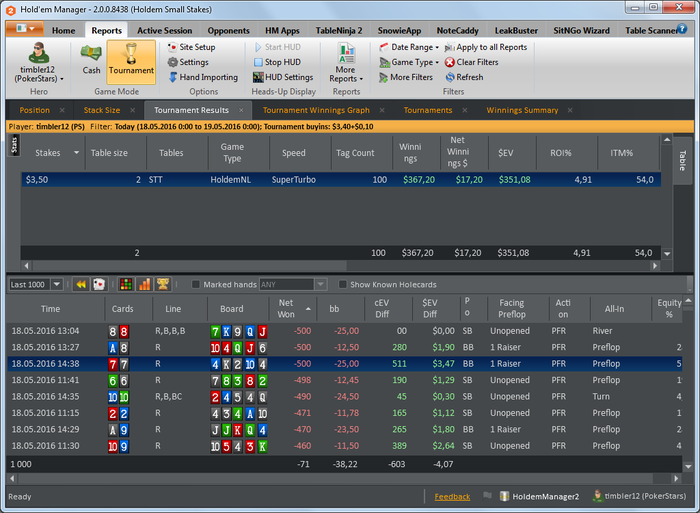This screenshot has width=700, height=513.
Task: Open Date Range filter dropdown
Action: point(409,47)
